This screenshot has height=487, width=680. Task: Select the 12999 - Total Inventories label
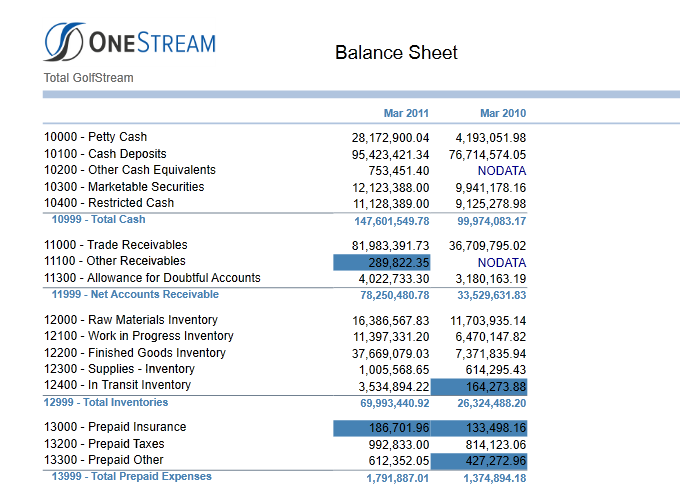coord(106,402)
